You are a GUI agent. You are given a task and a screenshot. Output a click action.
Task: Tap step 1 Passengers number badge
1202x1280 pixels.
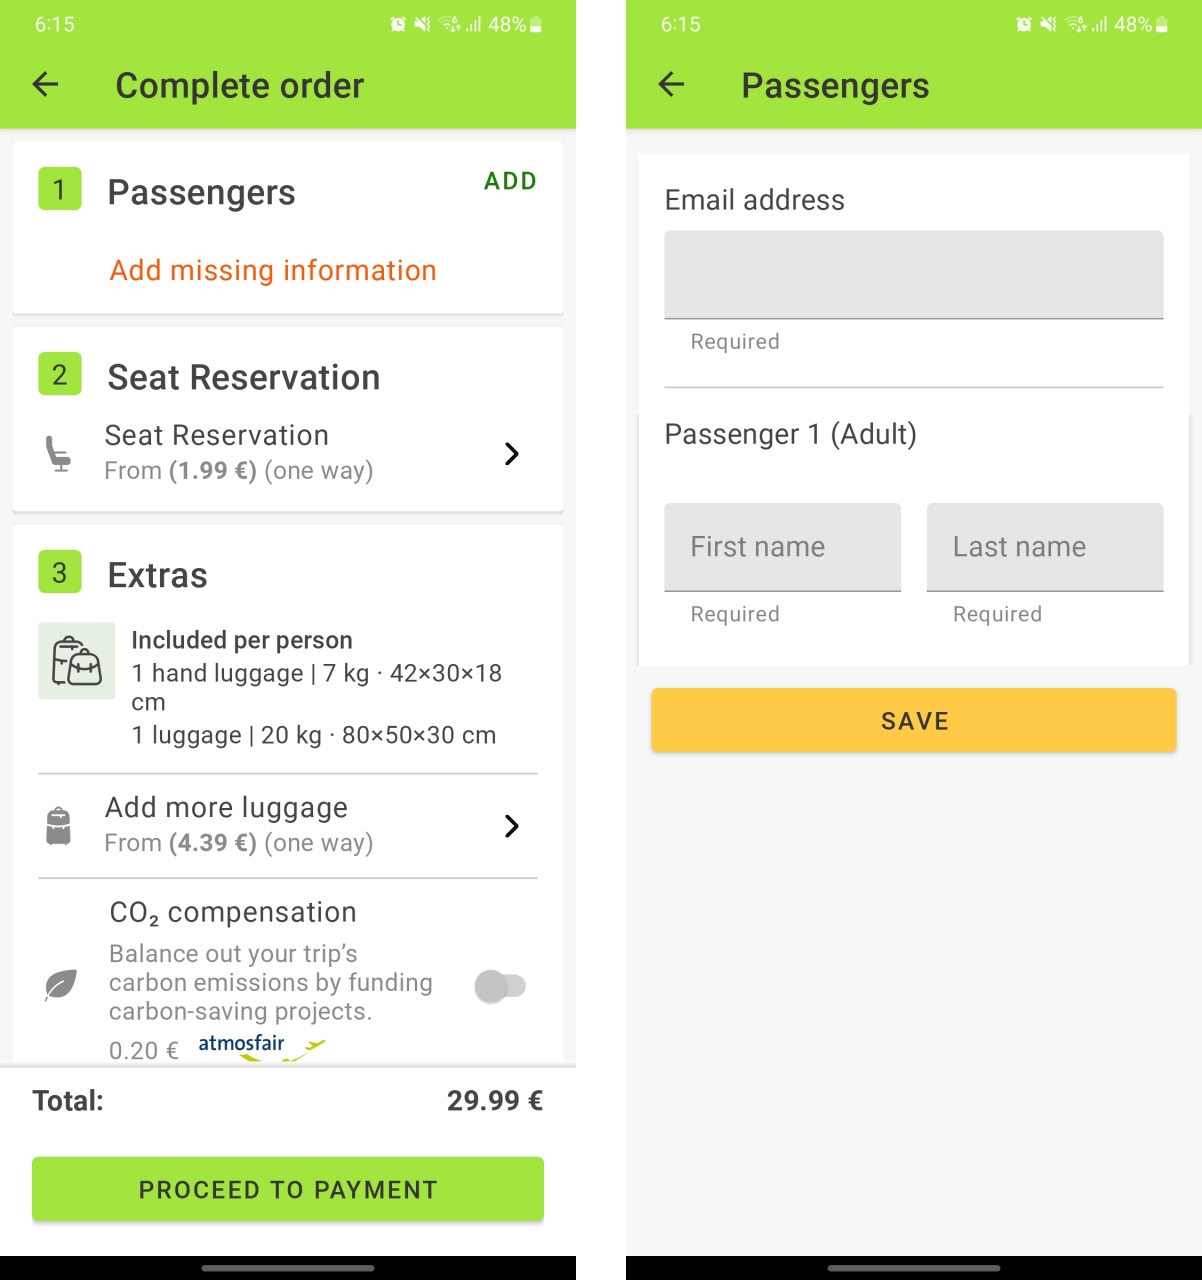(60, 189)
